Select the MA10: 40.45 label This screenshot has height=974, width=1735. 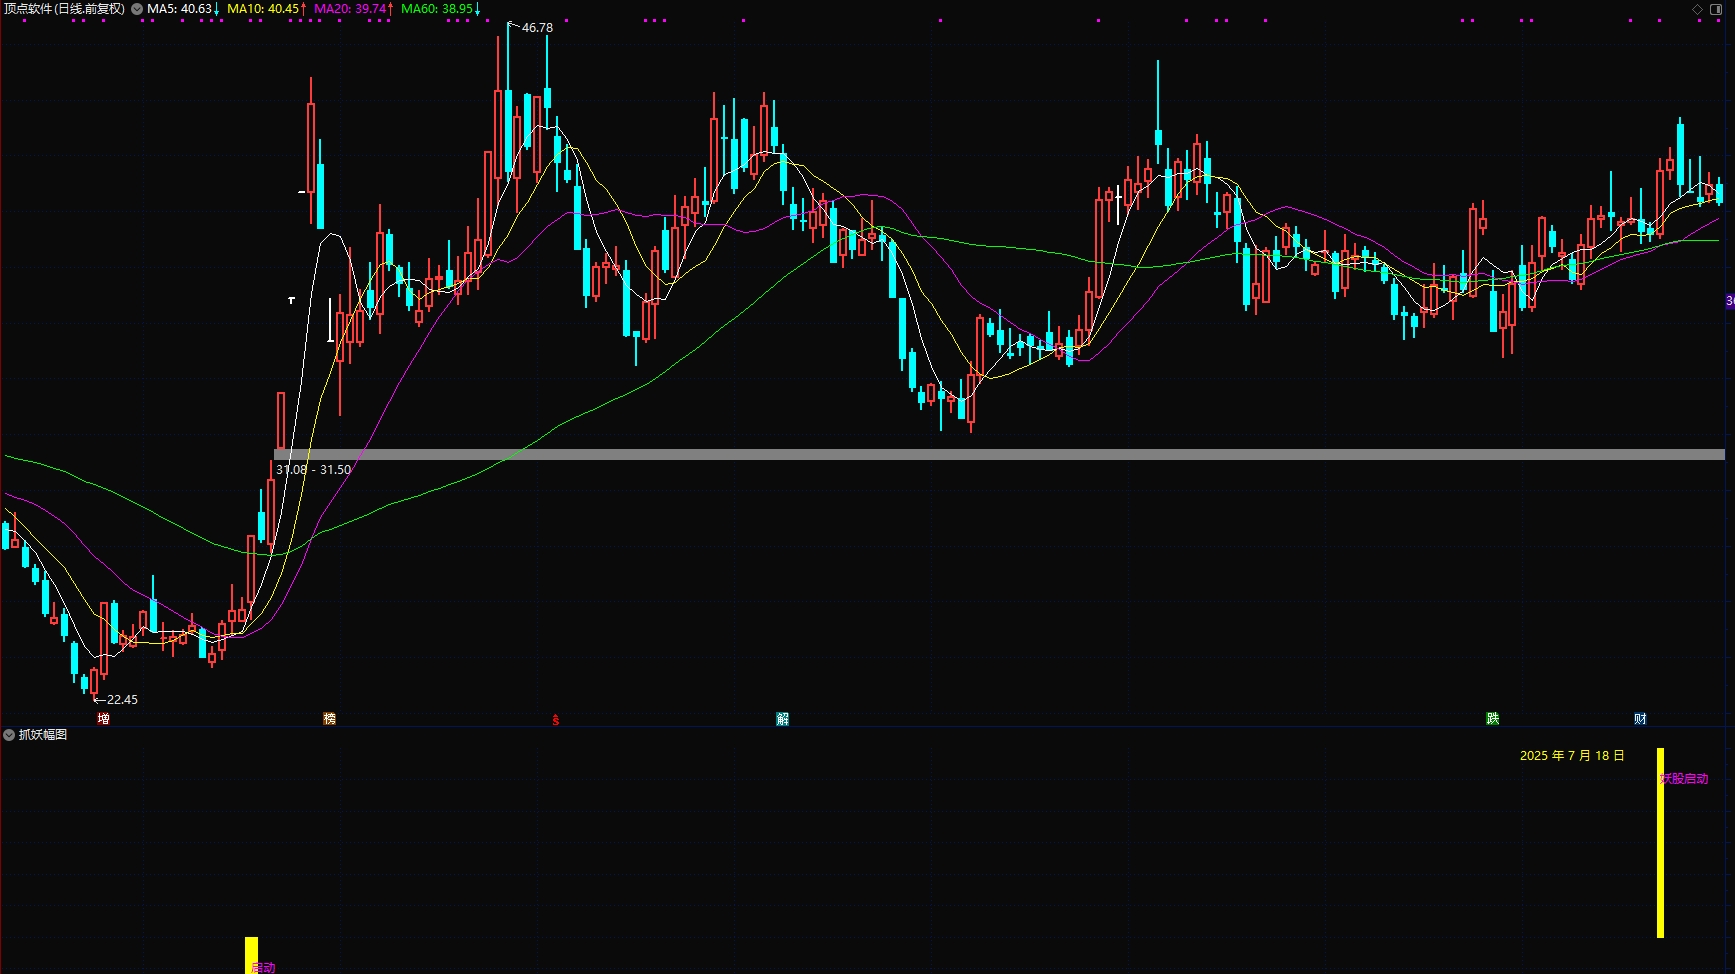point(263,9)
